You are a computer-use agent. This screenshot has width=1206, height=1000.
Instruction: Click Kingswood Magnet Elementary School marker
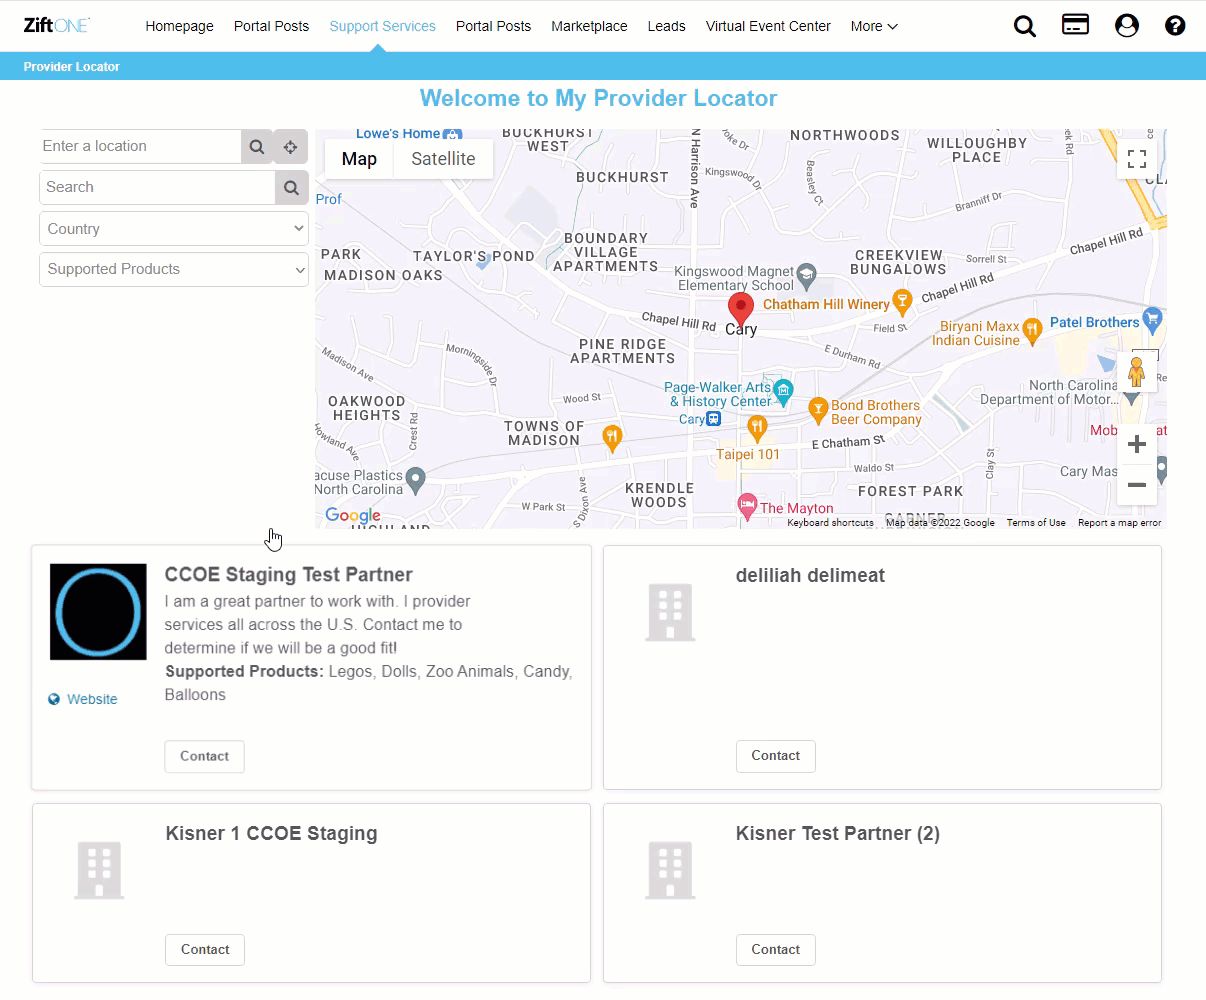pos(807,274)
